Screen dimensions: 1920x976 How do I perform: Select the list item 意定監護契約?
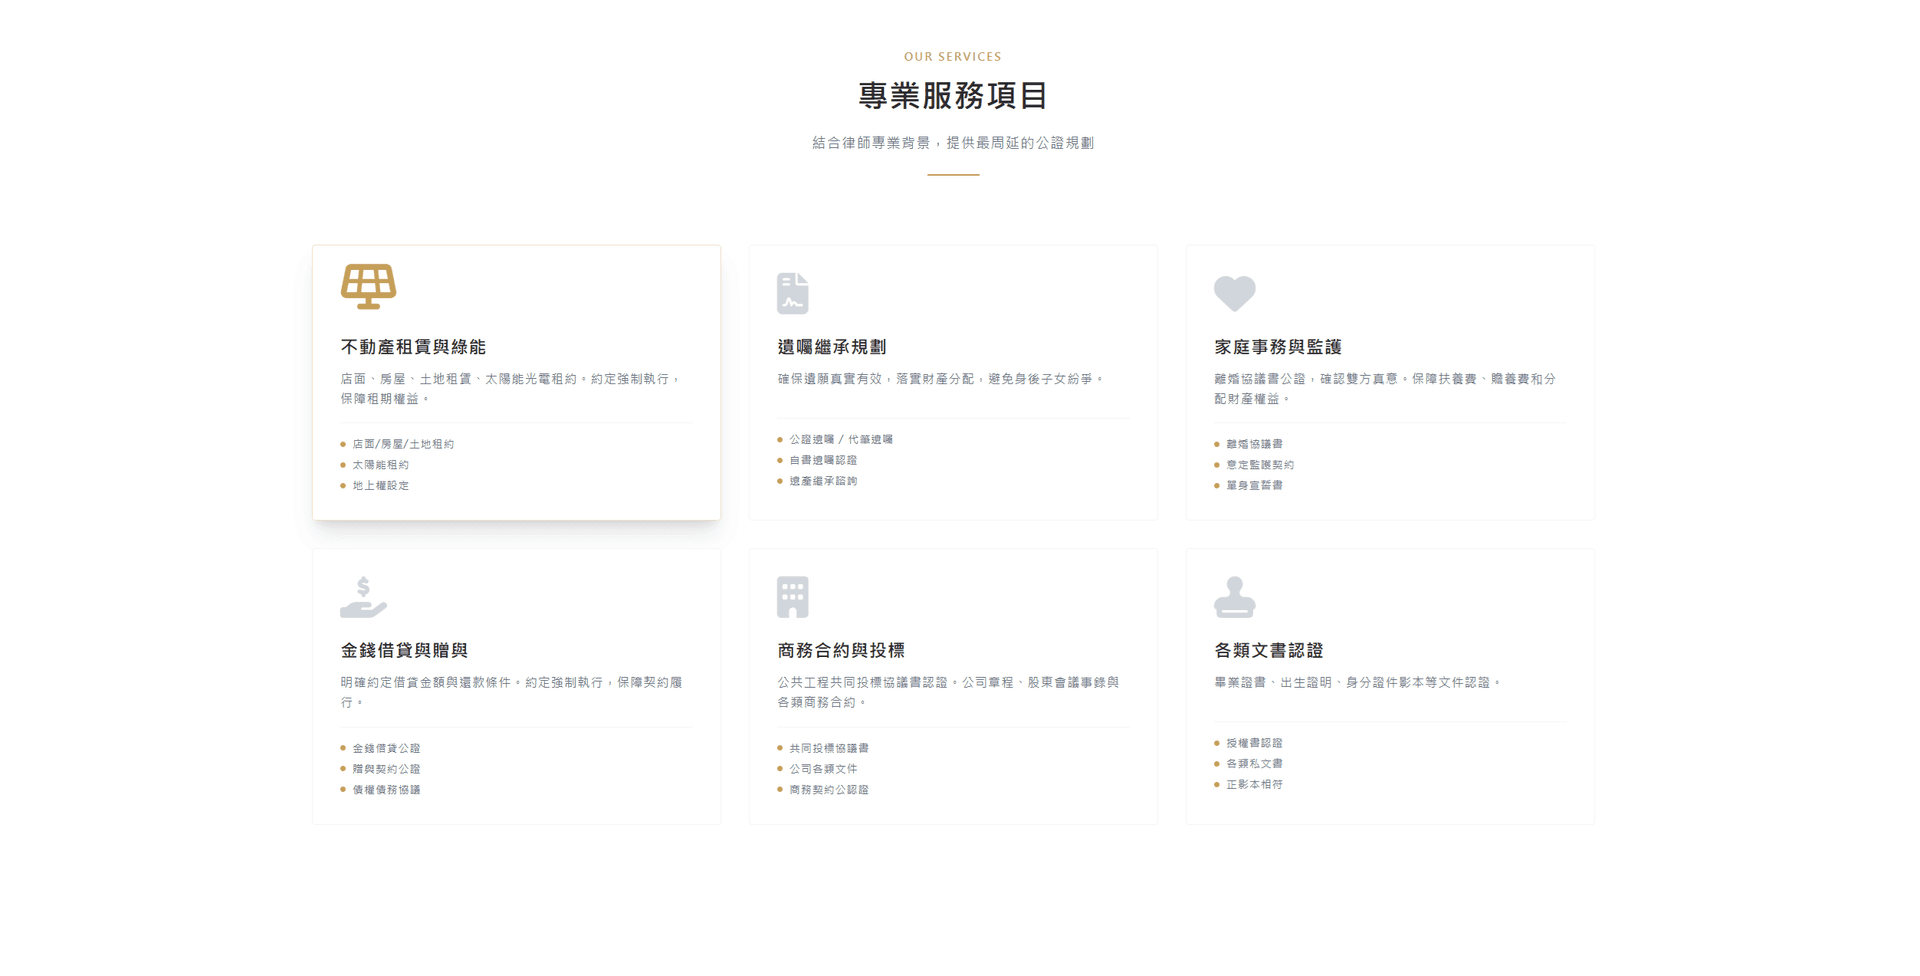point(1260,465)
